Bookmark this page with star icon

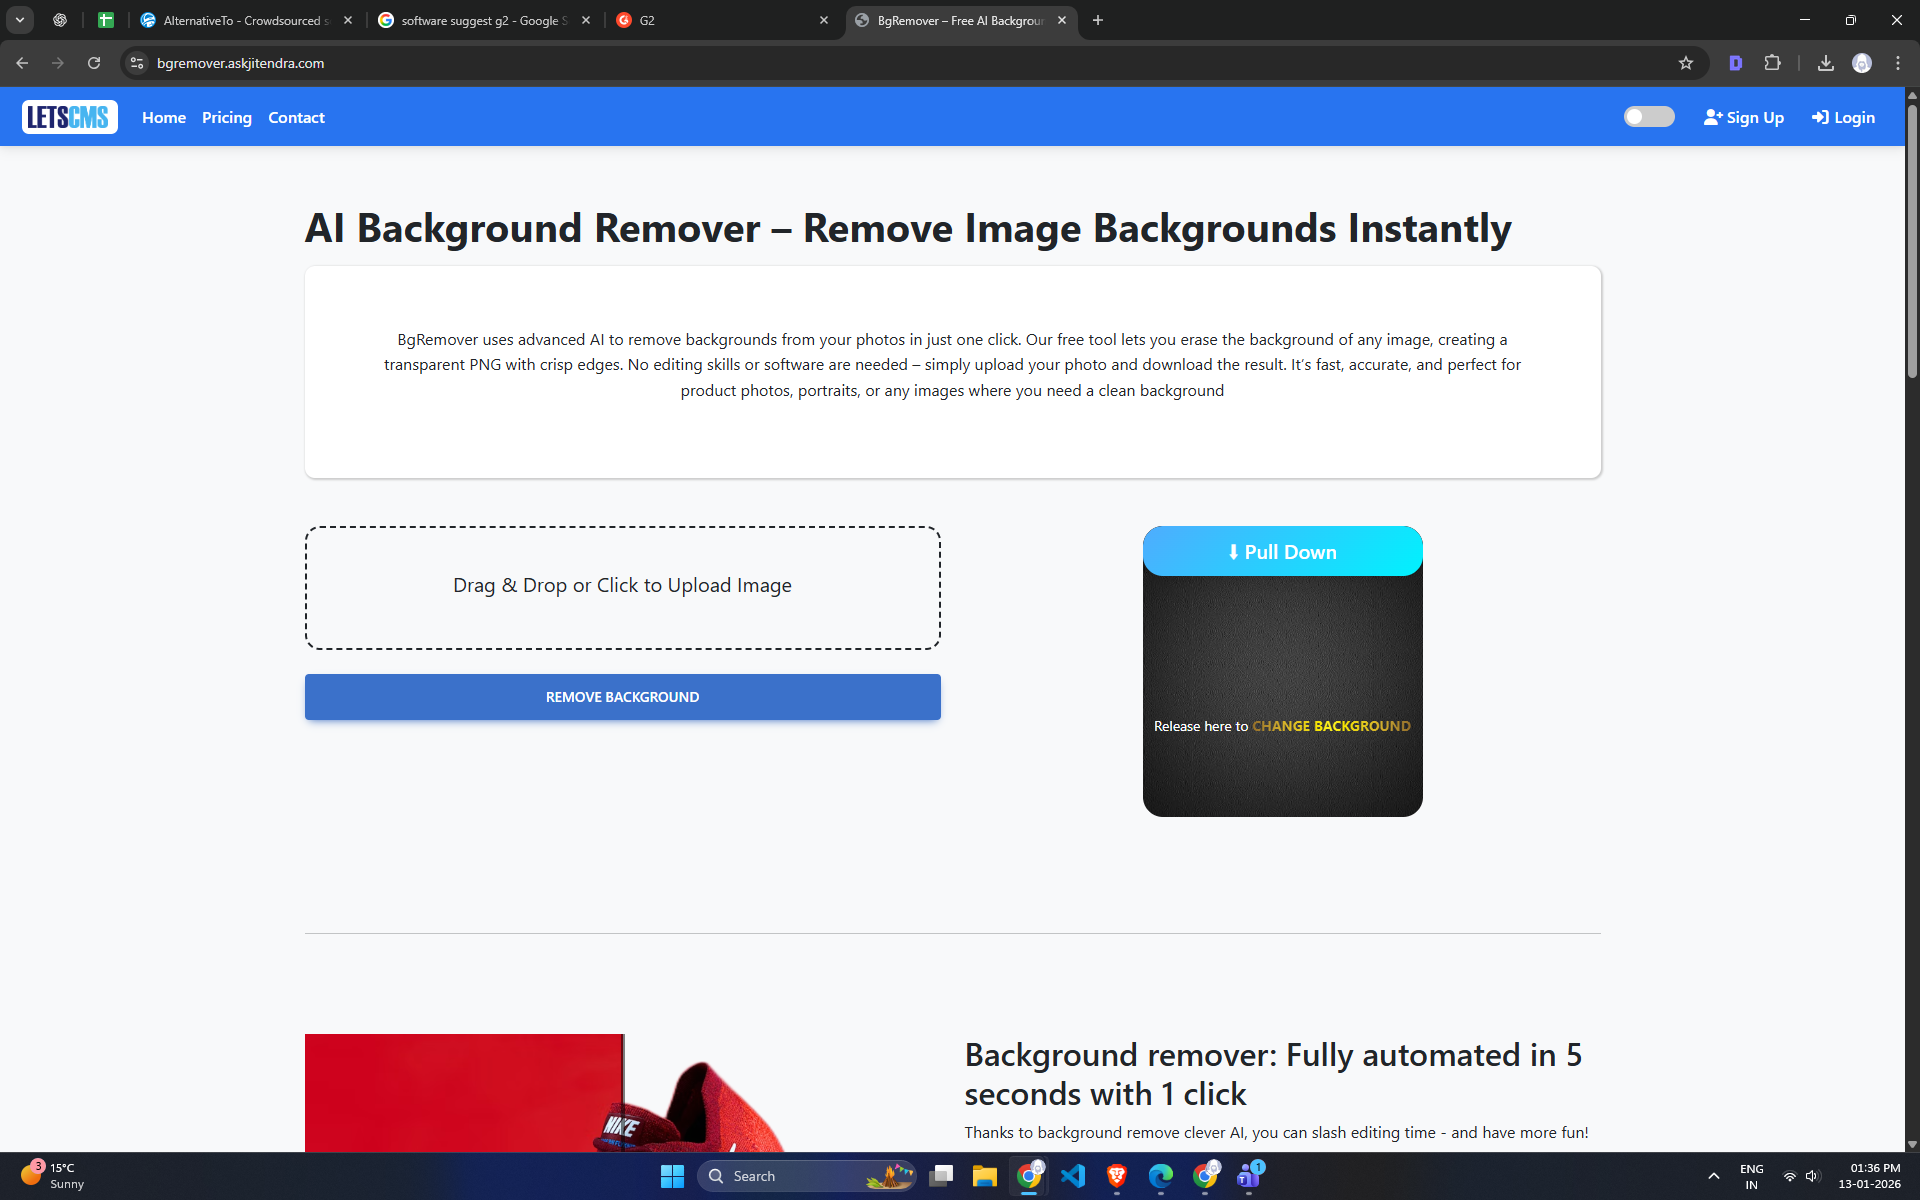tap(1686, 63)
